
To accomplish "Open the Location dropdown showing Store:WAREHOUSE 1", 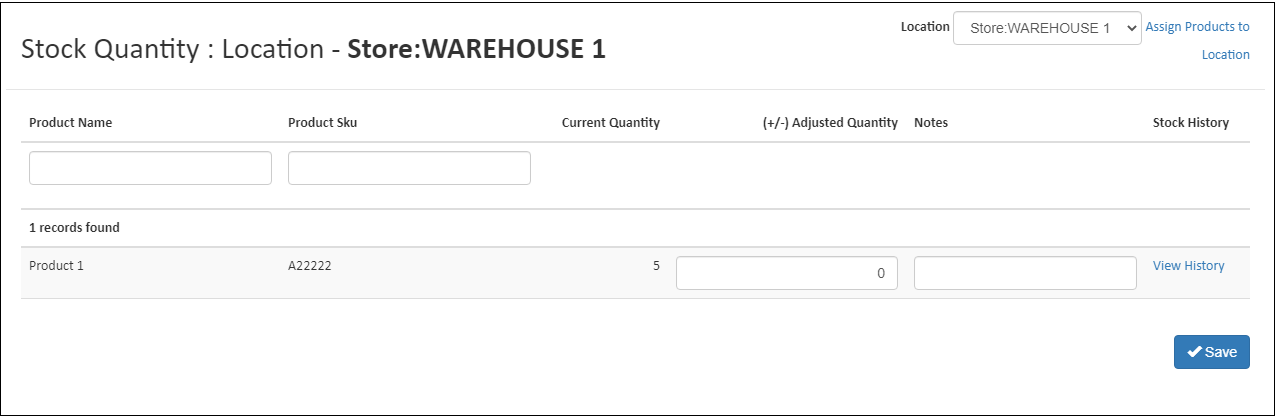I will 1046,29.
